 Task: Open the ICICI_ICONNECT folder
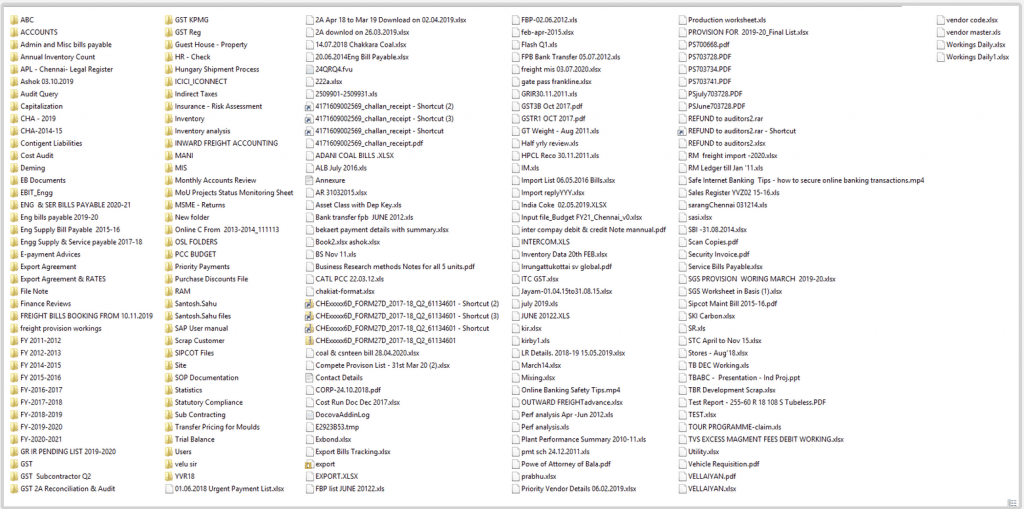(x=203, y=82)
